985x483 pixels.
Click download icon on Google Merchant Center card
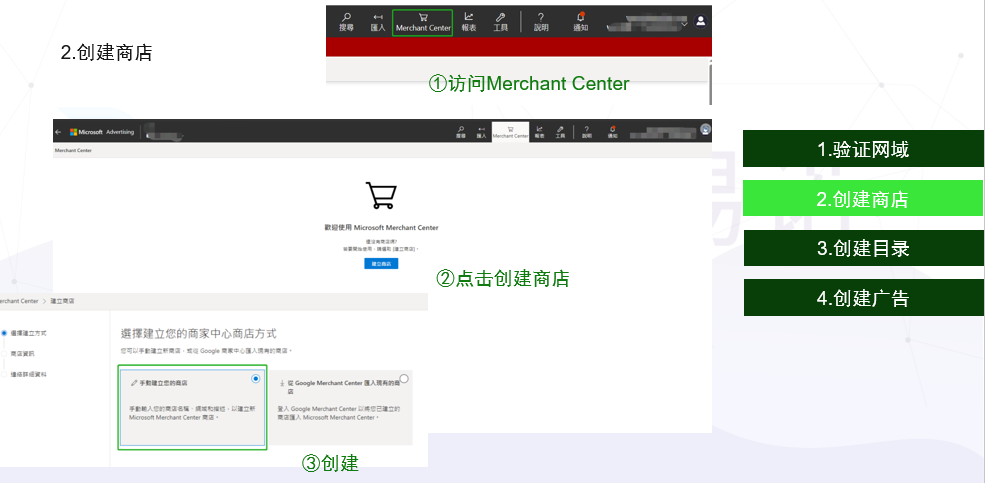(283, 383)
